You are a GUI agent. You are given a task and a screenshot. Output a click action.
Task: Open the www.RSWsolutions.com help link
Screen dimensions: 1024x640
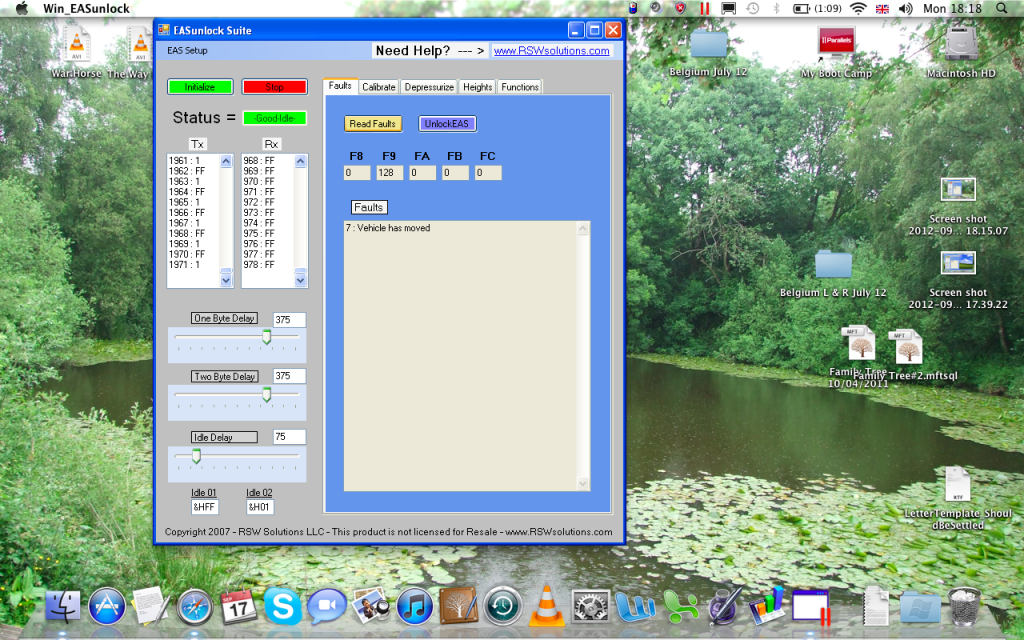[551, 51]
